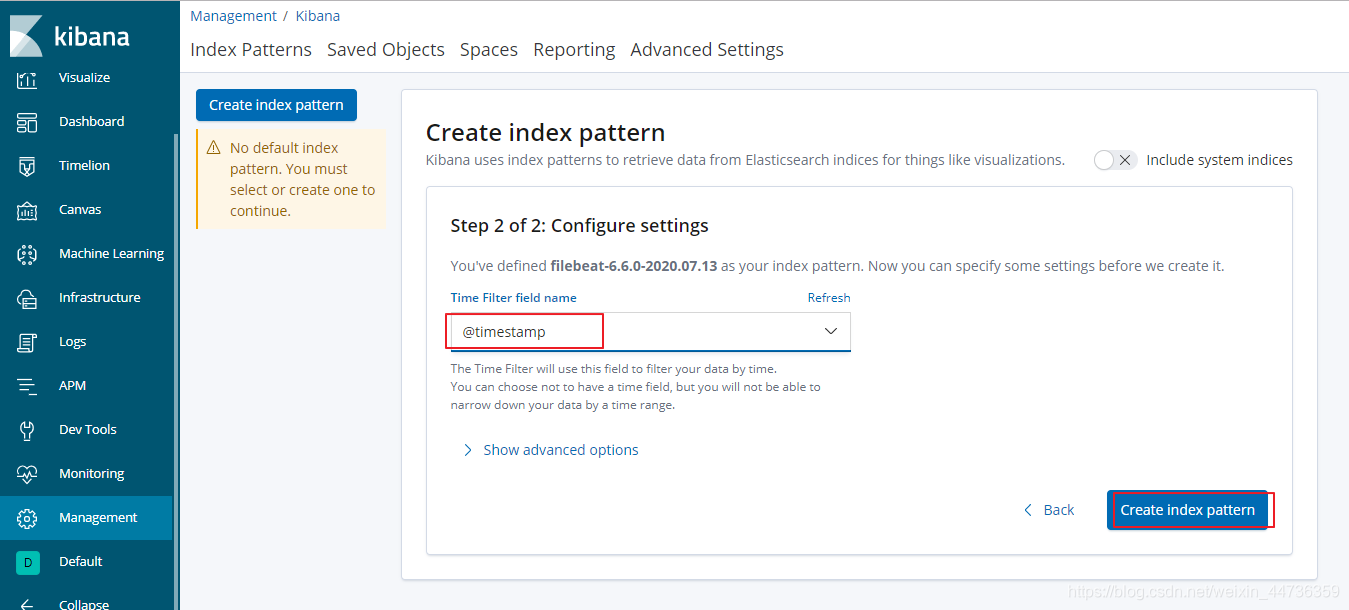
Task: Click the Infrastructure sidebar icon
Action: [27, 298]
